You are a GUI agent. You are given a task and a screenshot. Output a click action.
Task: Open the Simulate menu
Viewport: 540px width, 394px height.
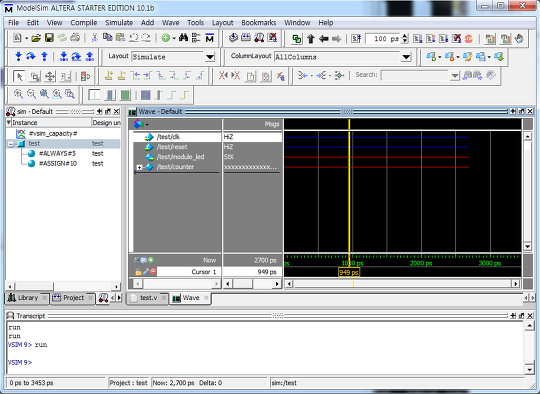[119, 23]
